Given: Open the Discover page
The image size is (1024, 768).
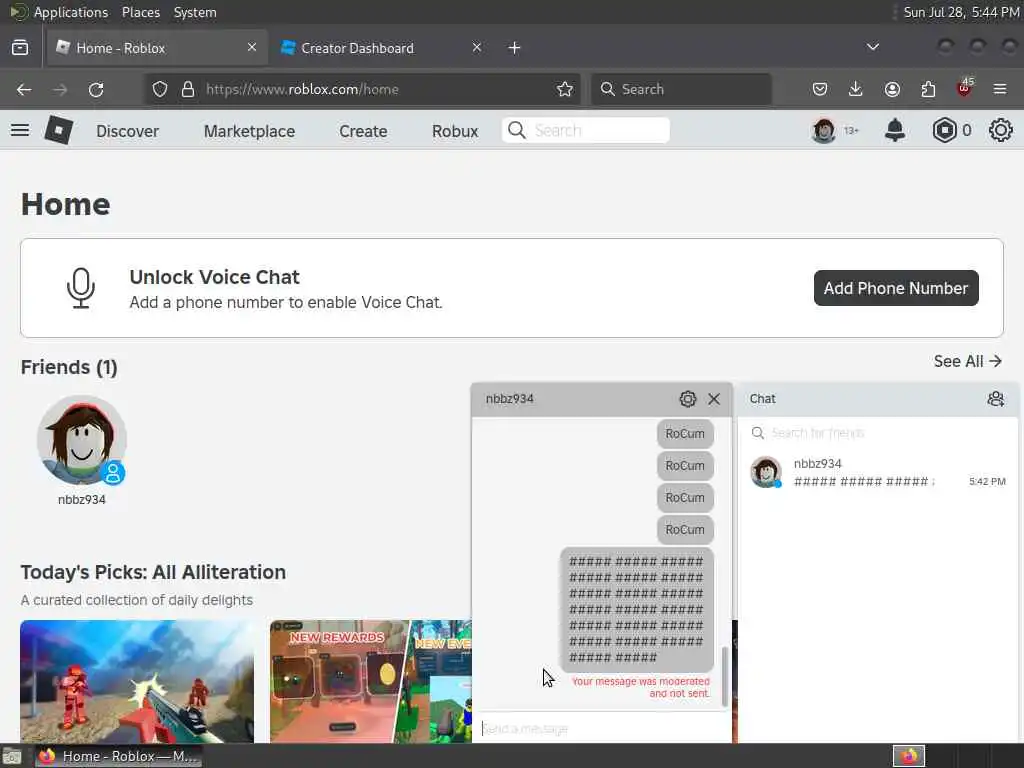Looking at the screenshot, I should point(127,131).
